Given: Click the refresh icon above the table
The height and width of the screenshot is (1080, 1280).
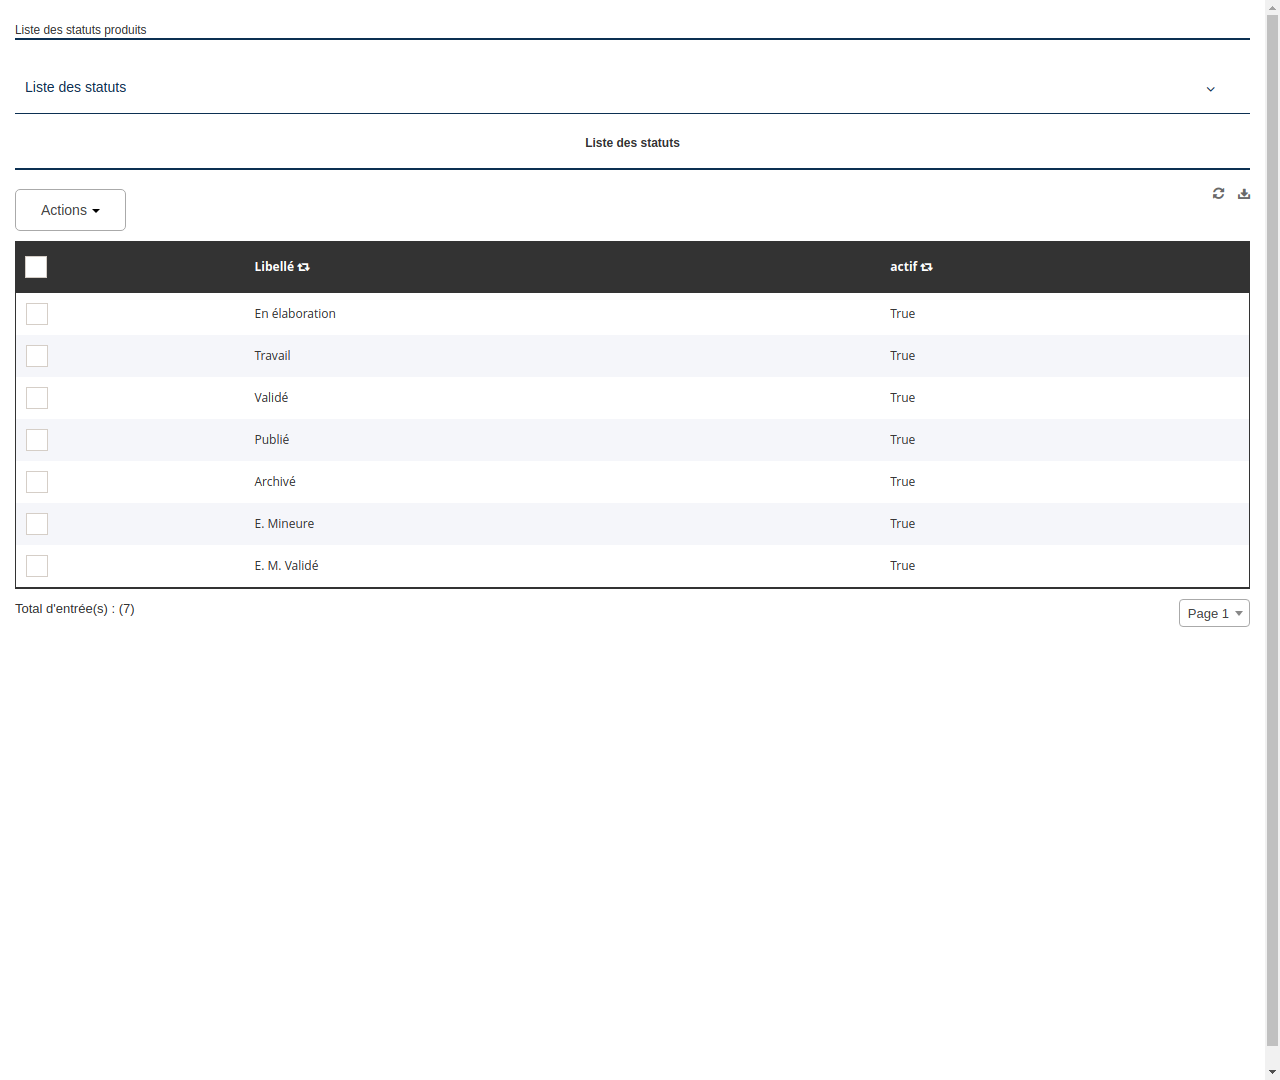Looking at the screenshot, I should [x=1218, y=193].
